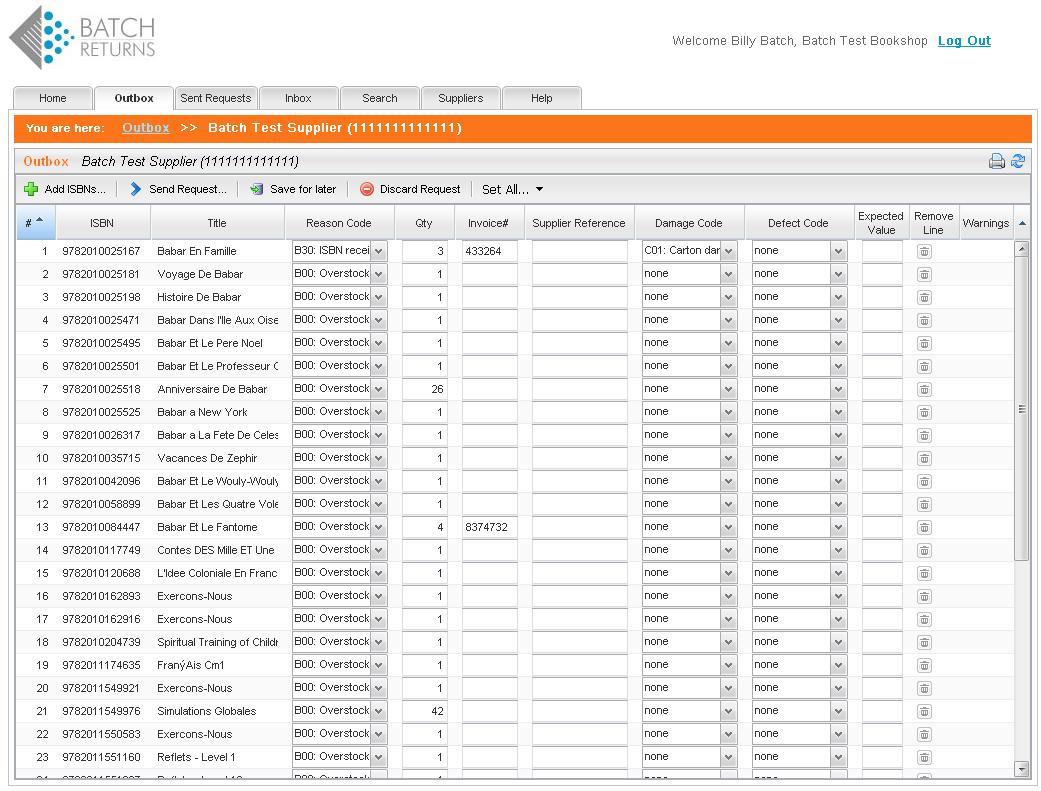1041x791 pixels.
Task: Click the table vertical scrollbar thumb
Action: 1022,409
